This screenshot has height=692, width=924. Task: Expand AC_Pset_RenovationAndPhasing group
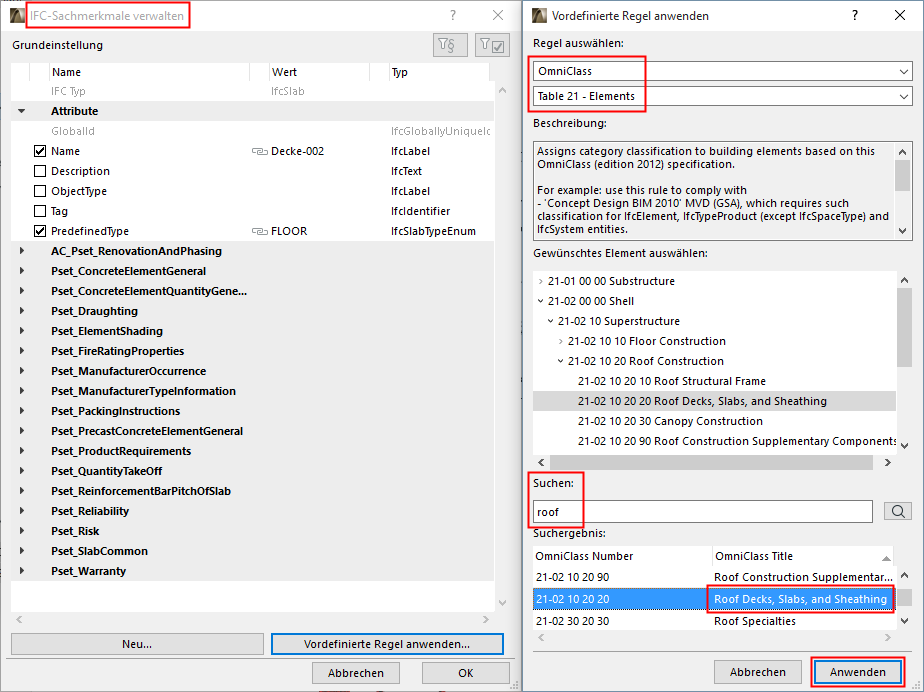[22, 251]
